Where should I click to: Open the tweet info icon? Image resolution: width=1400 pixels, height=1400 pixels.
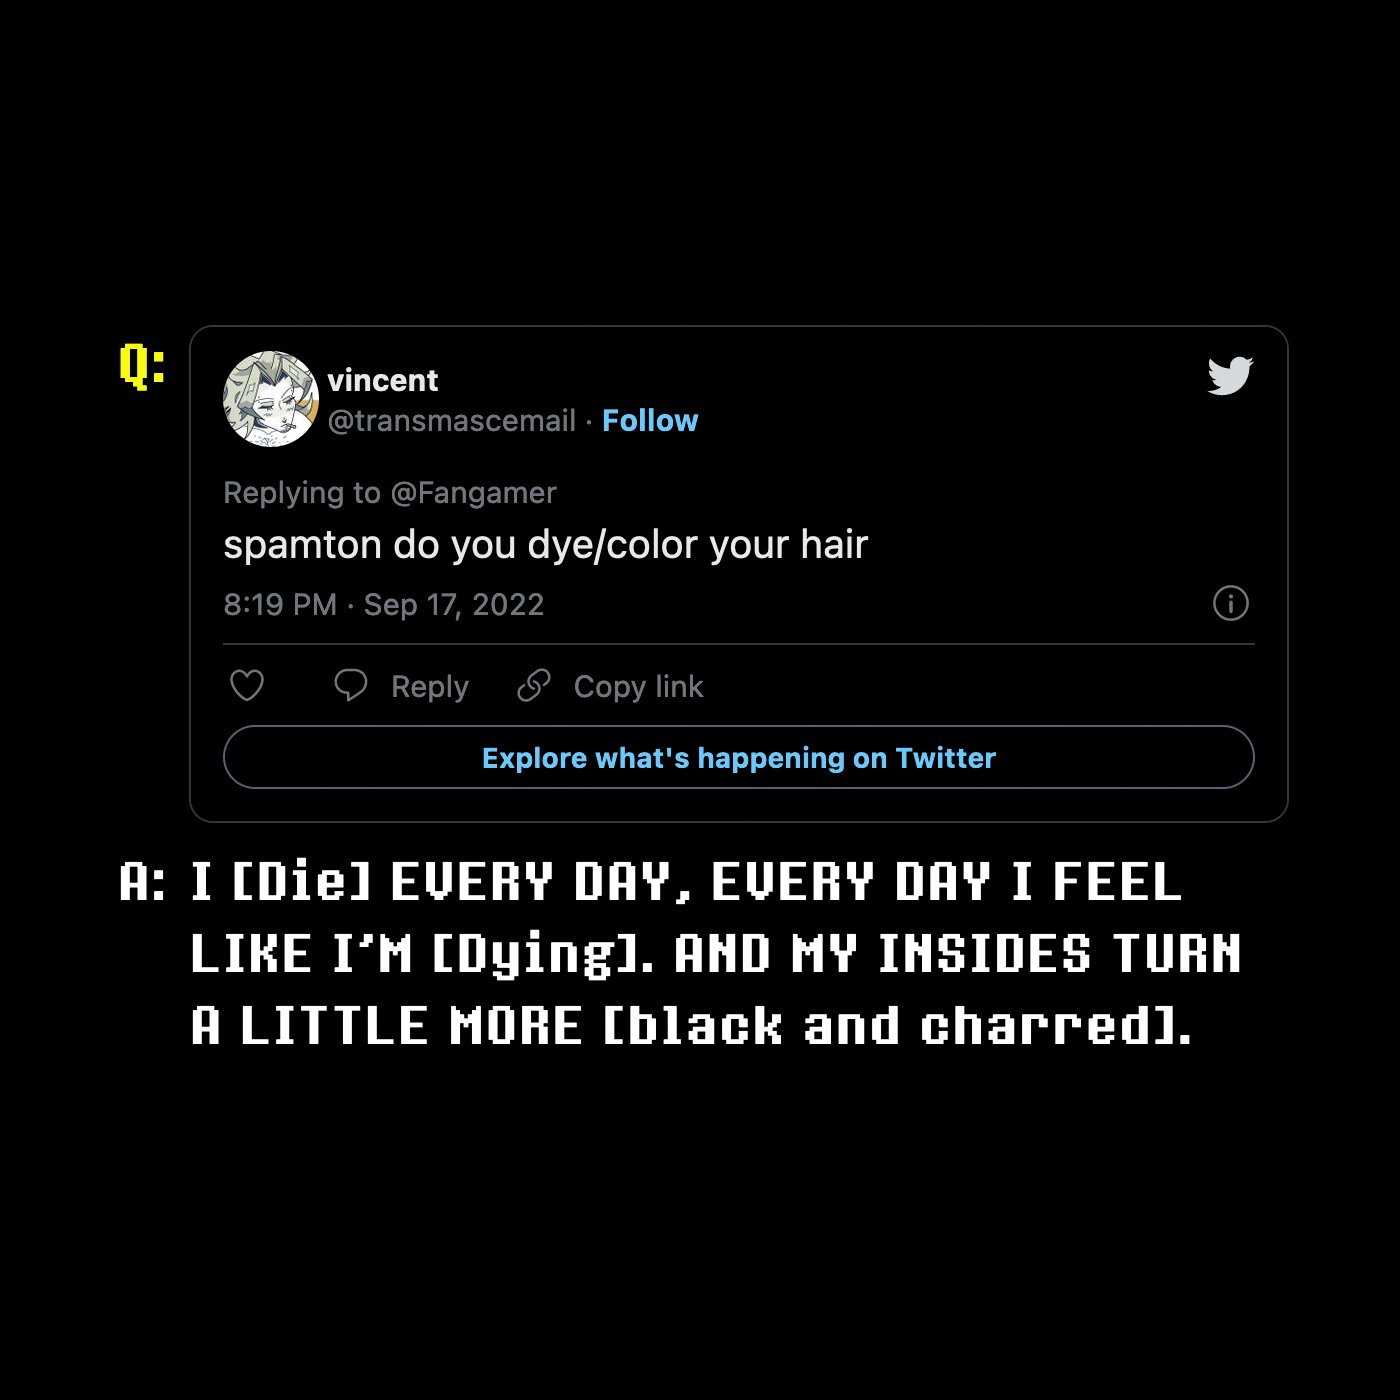click(1230, 603)
